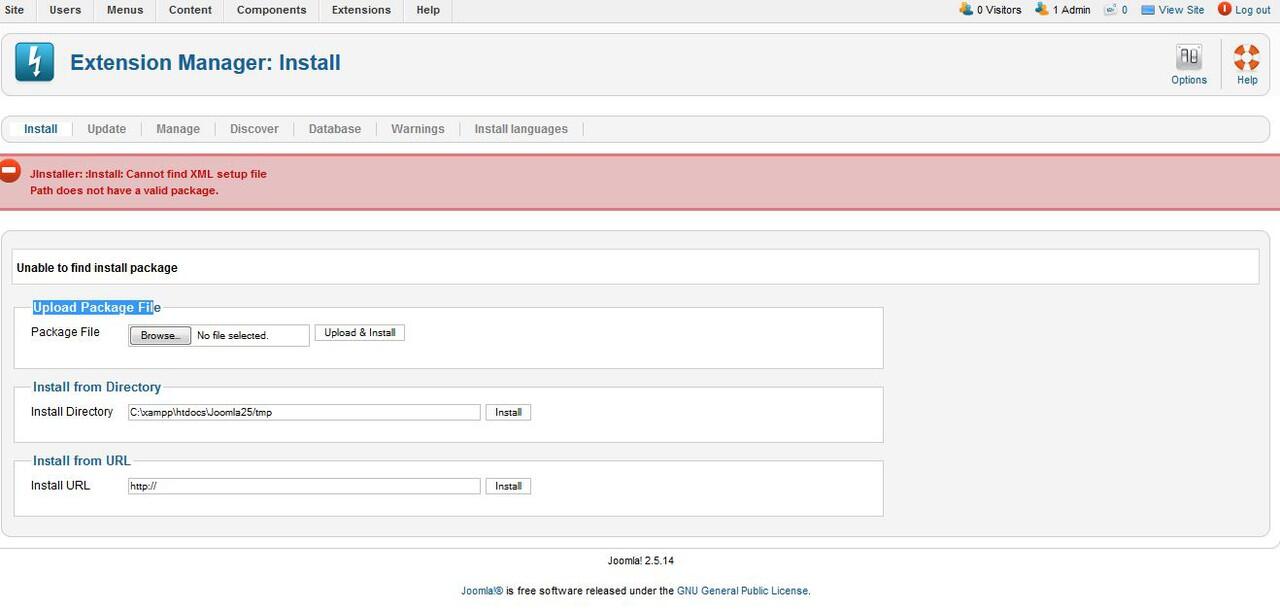
Task: Switch to the Database tab
Action: point(335,129)
